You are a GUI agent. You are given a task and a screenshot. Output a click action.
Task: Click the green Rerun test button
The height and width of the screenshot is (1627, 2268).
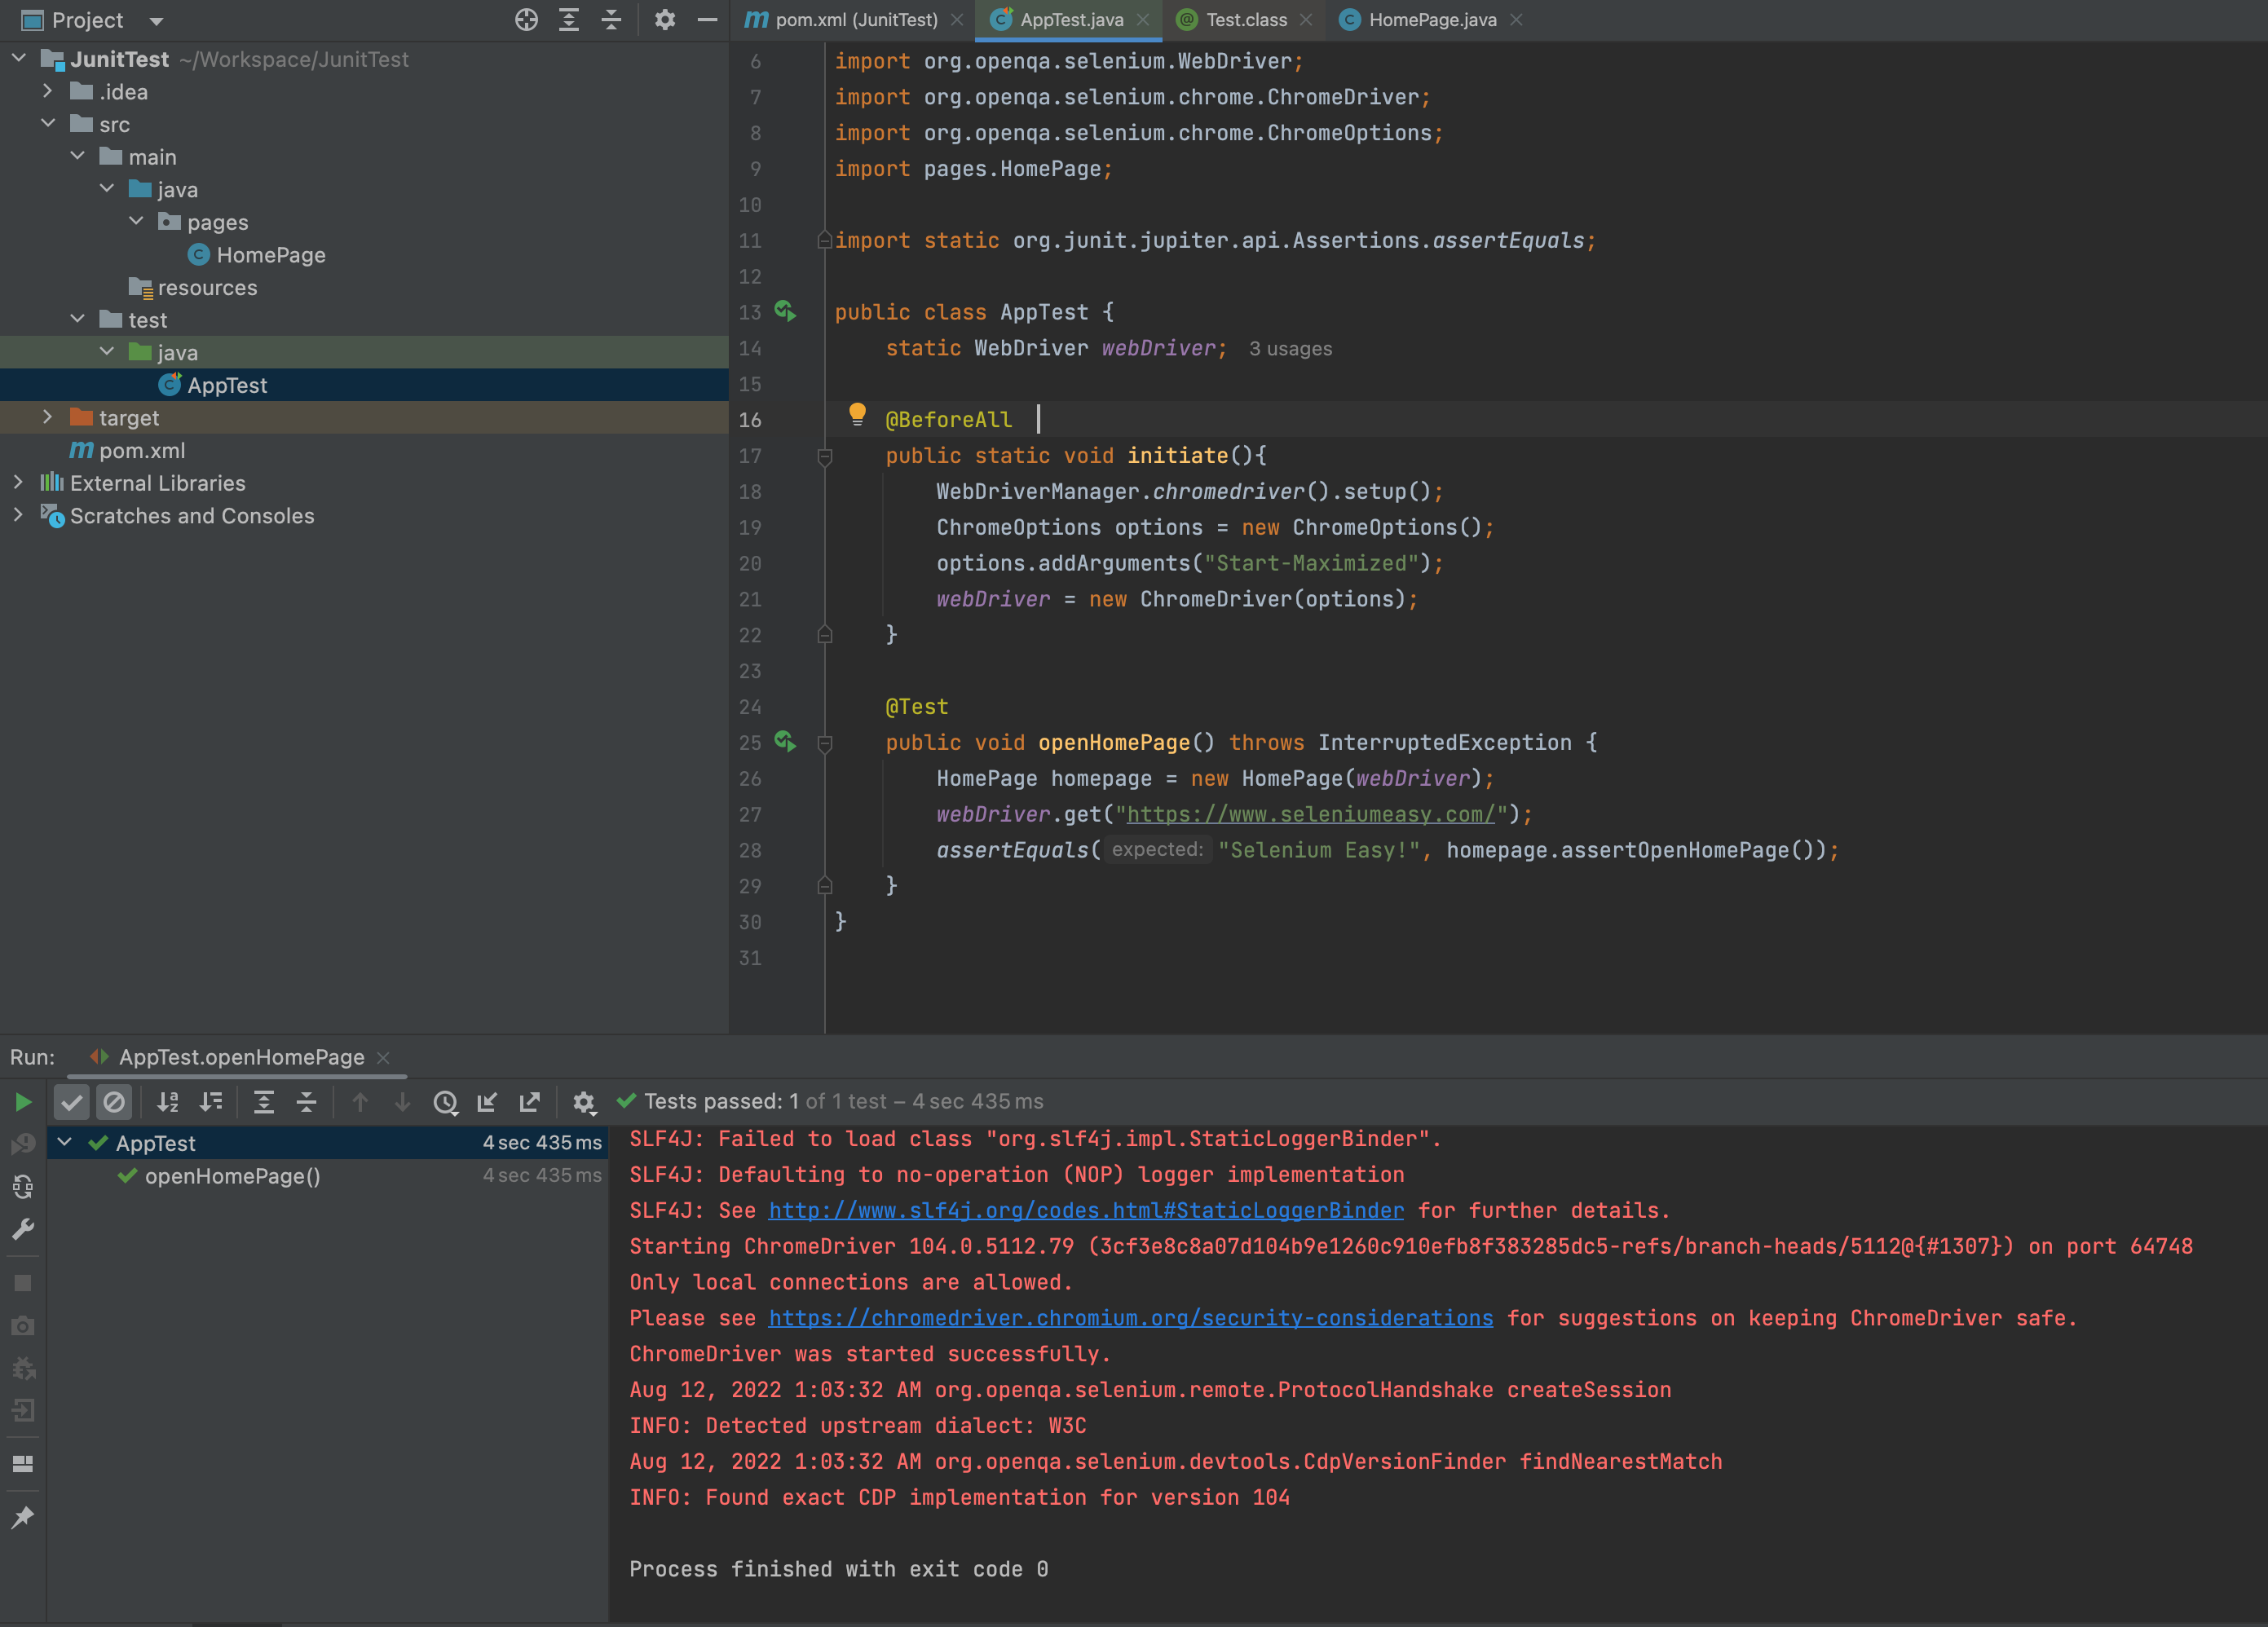(22, 1102)
